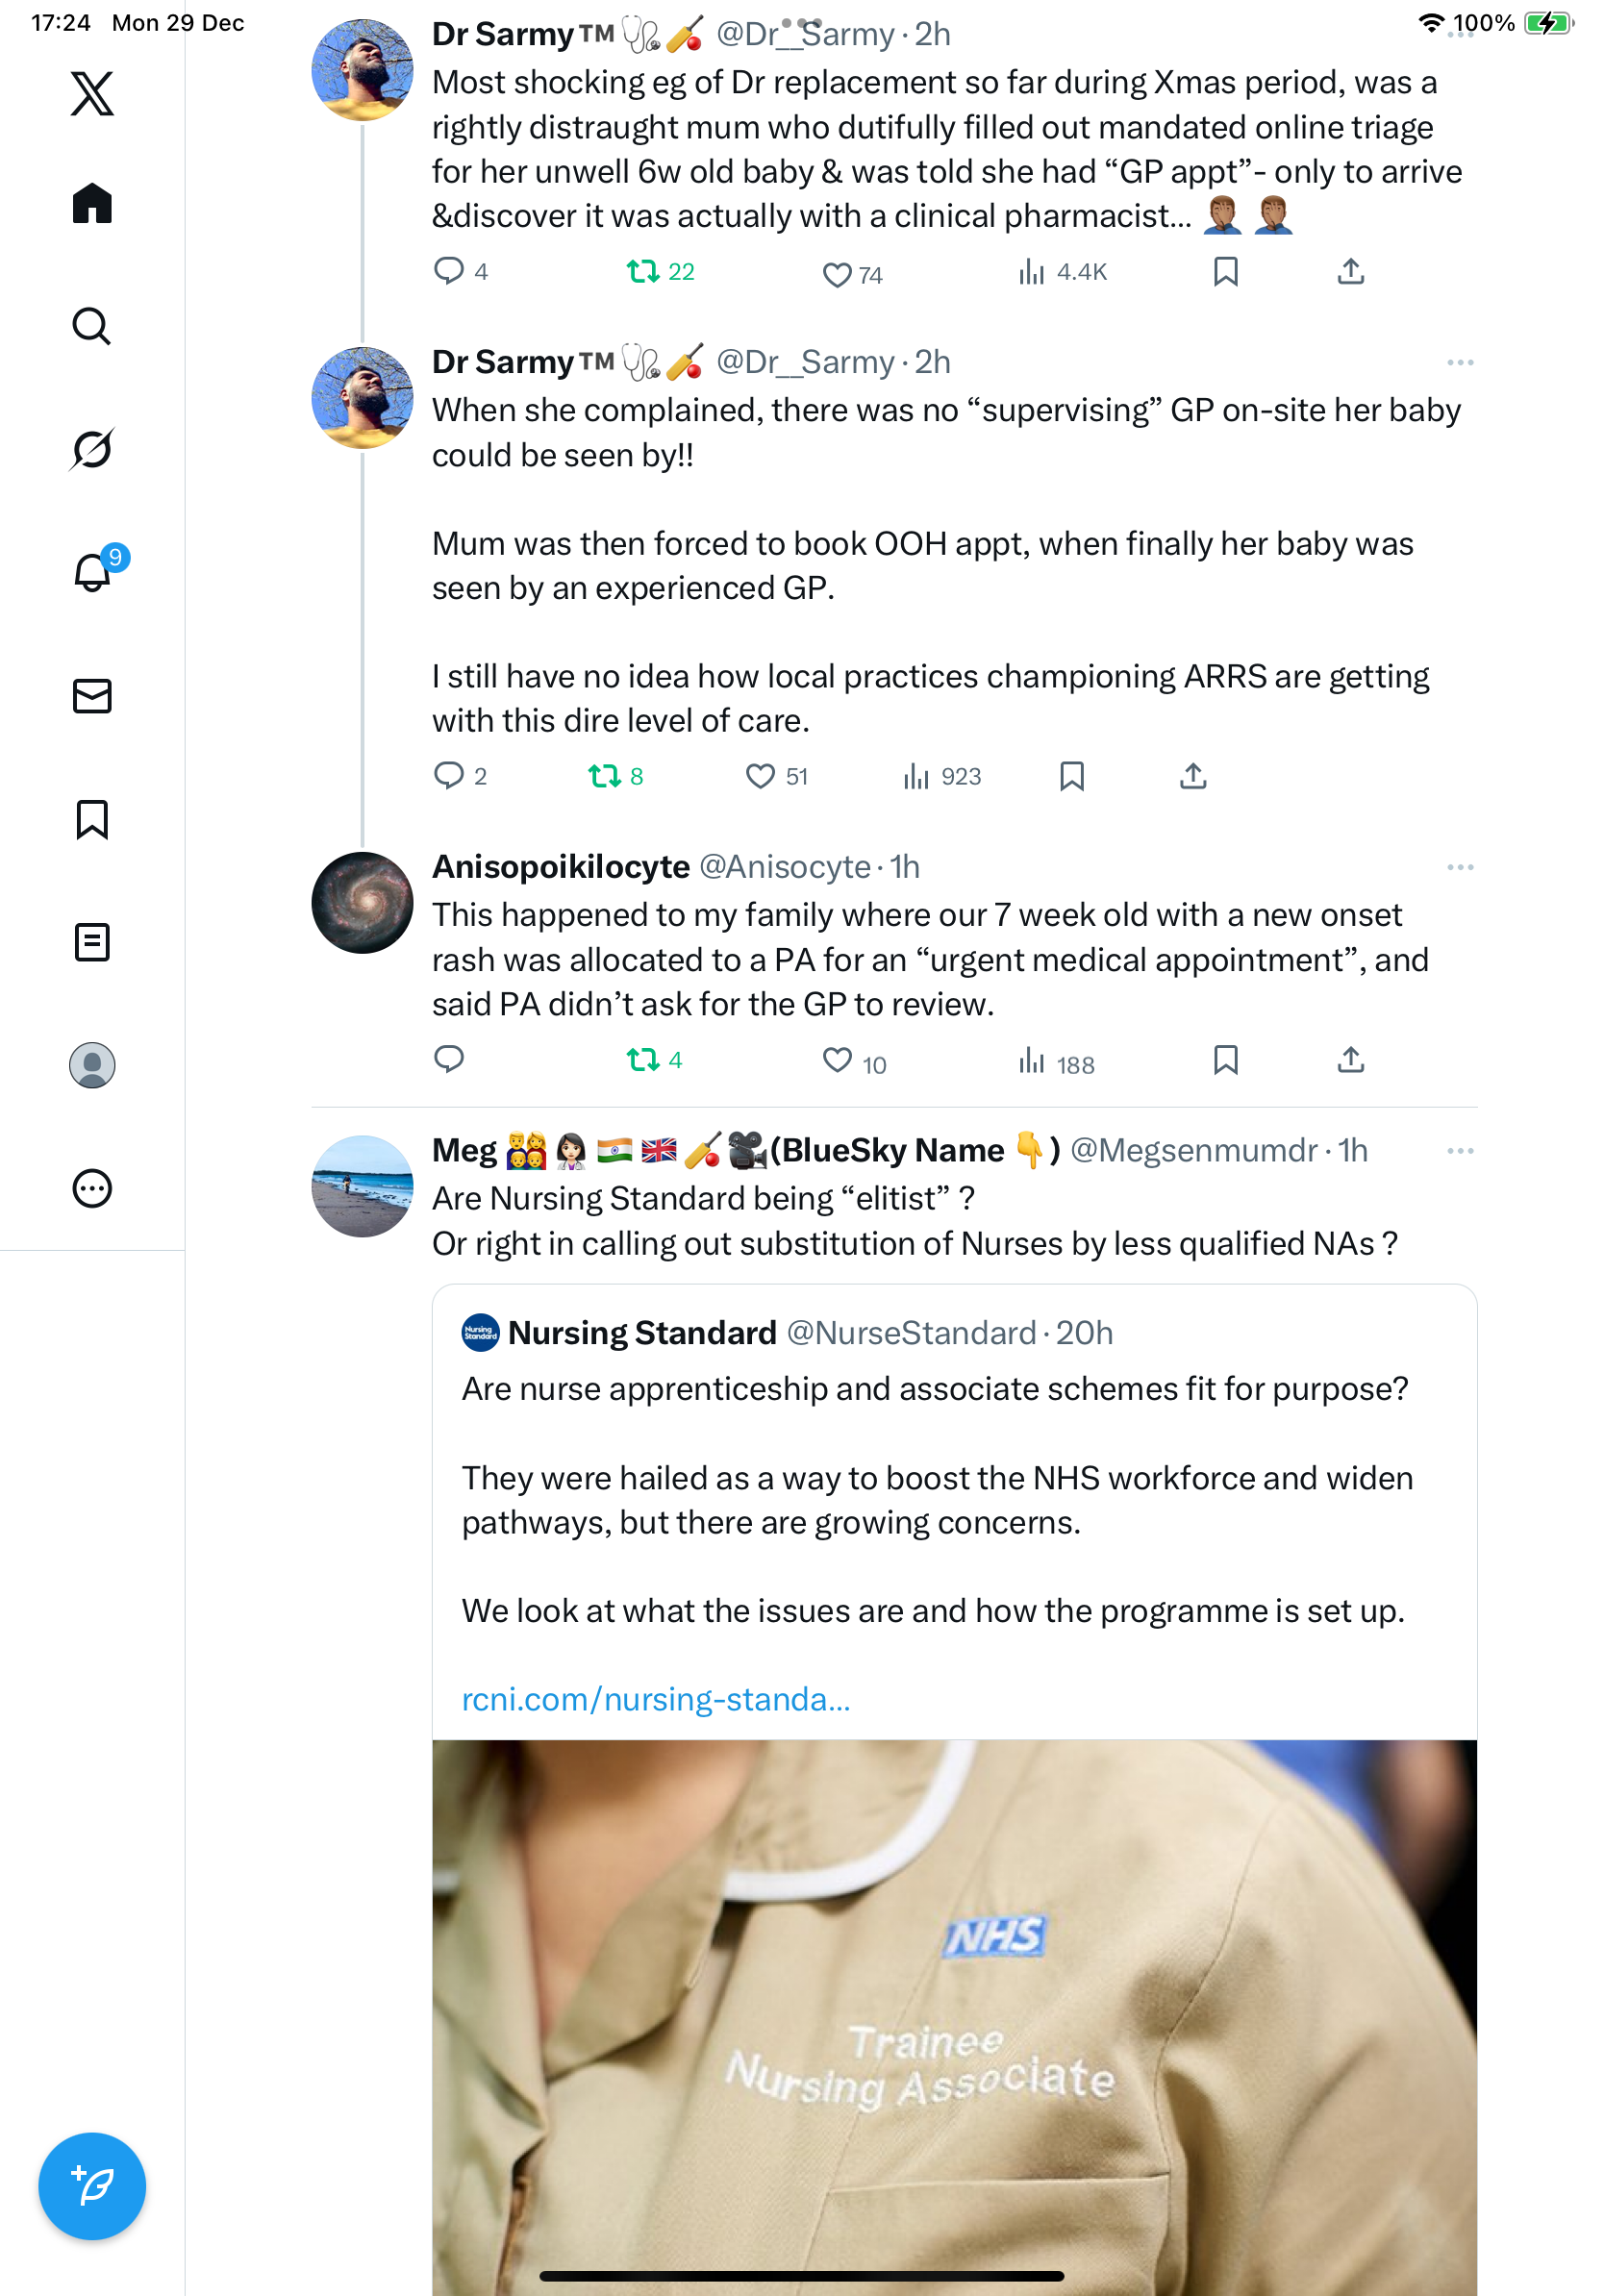Open Profile from the sidebar

[x=92, y=1065]
